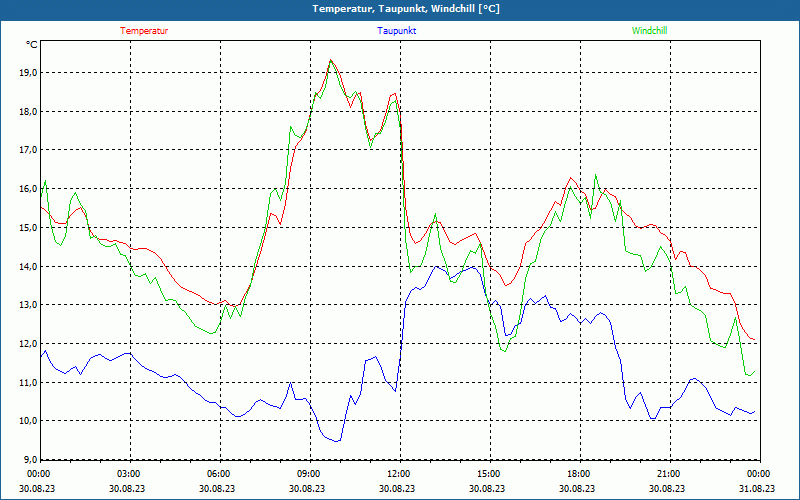The image size is (800, 500).
Task: Click the °C unit label at the top of the y-axis
Action: 32,45
